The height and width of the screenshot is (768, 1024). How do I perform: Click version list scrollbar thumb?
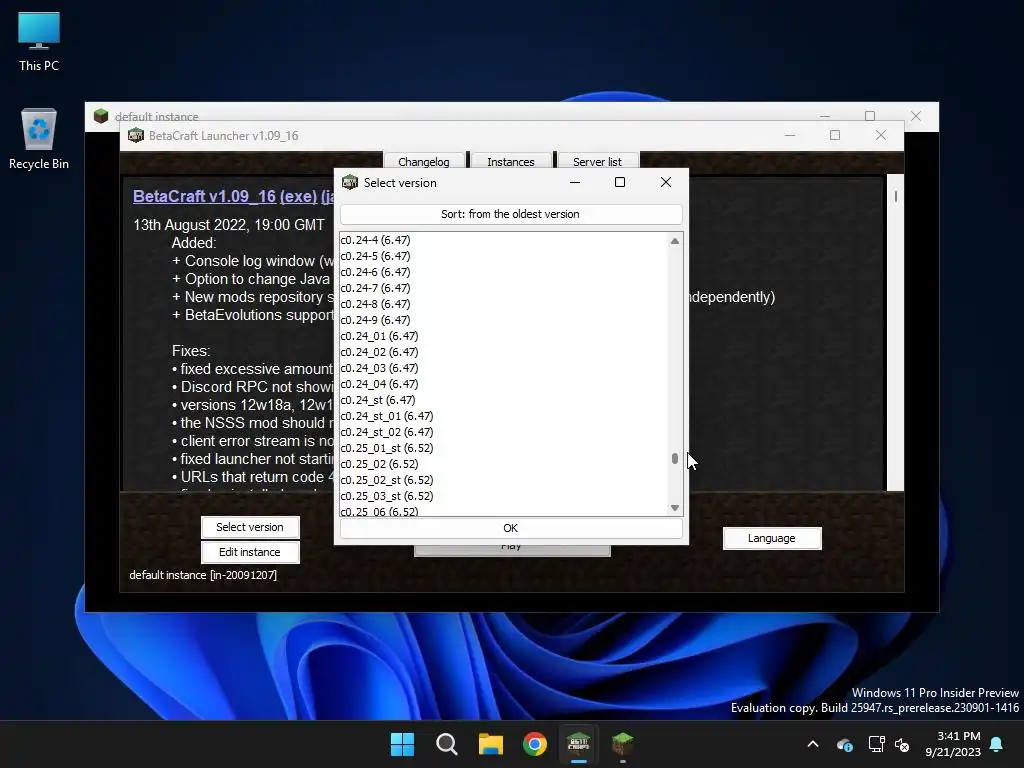tap(675, 458)
